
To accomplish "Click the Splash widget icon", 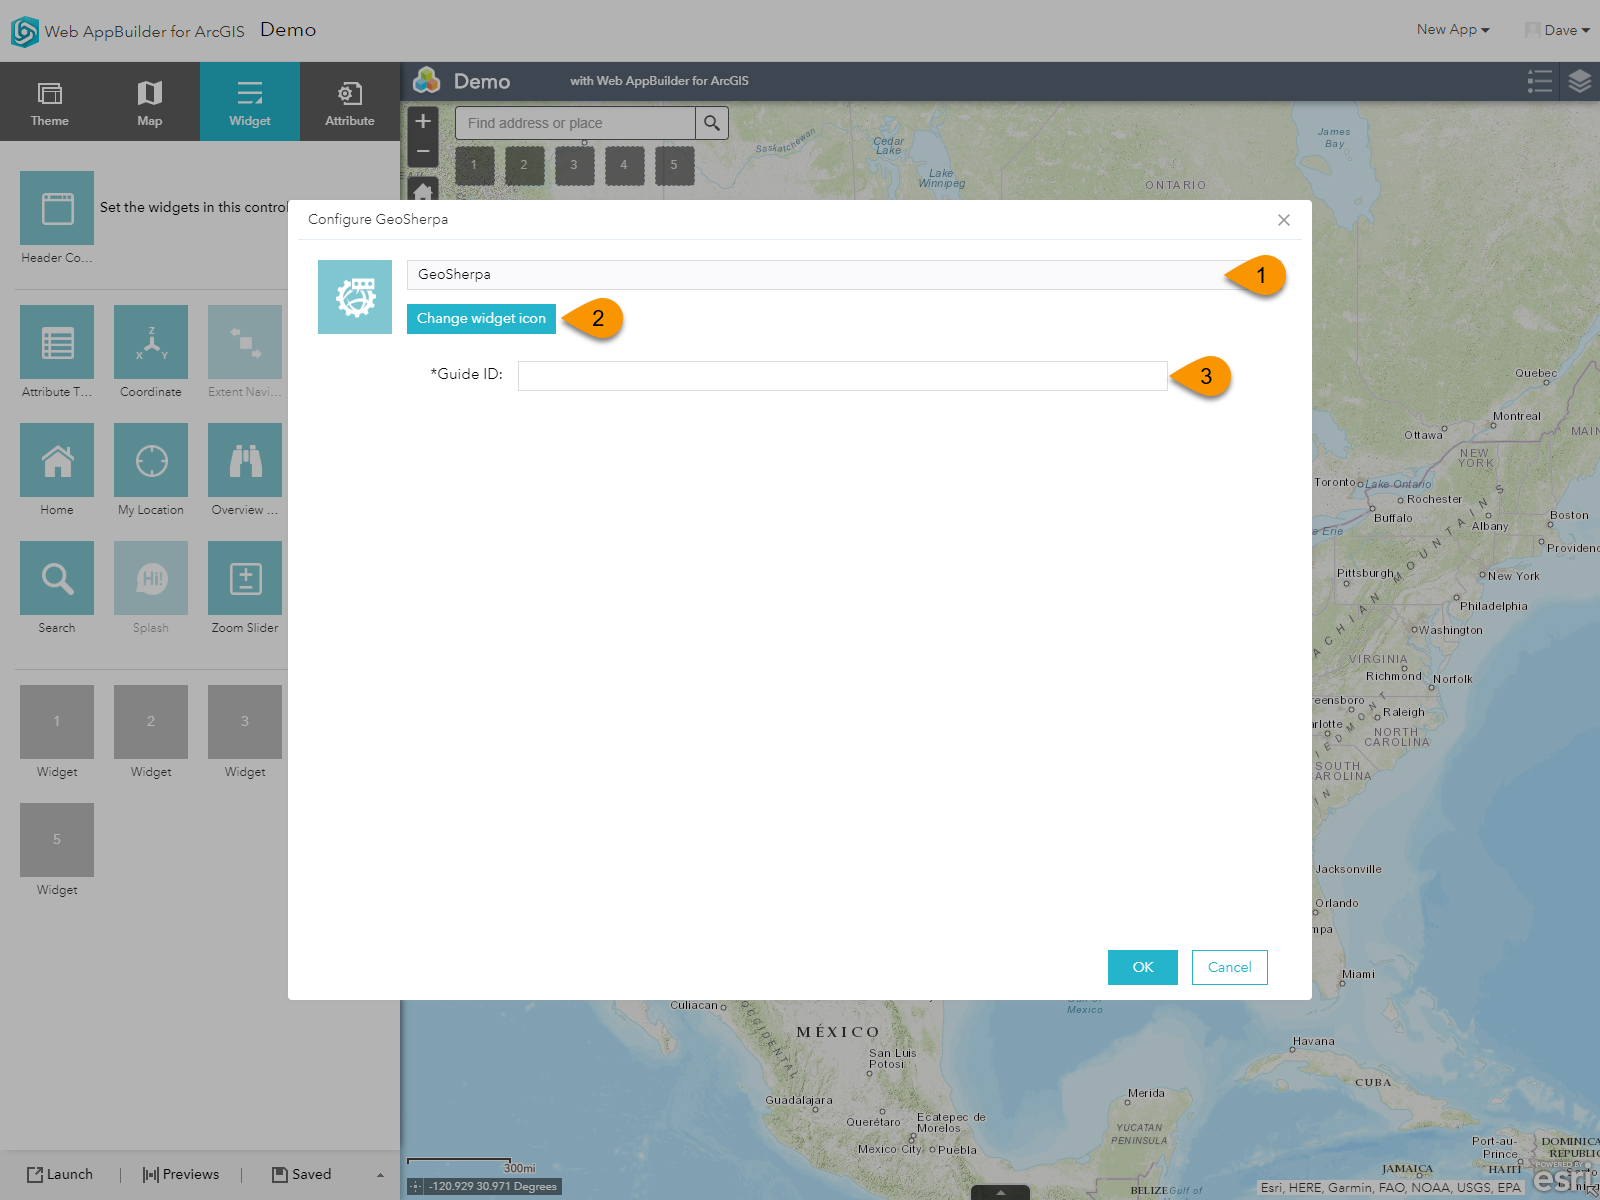I will 151,578.
